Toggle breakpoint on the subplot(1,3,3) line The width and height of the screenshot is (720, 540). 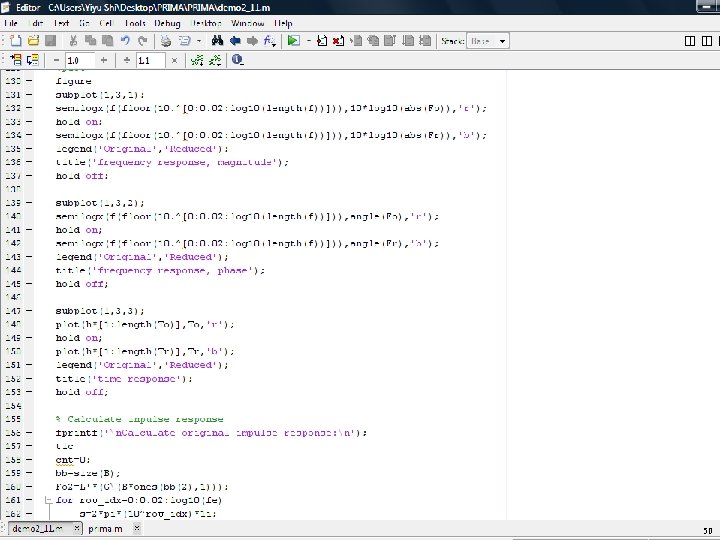29,310
